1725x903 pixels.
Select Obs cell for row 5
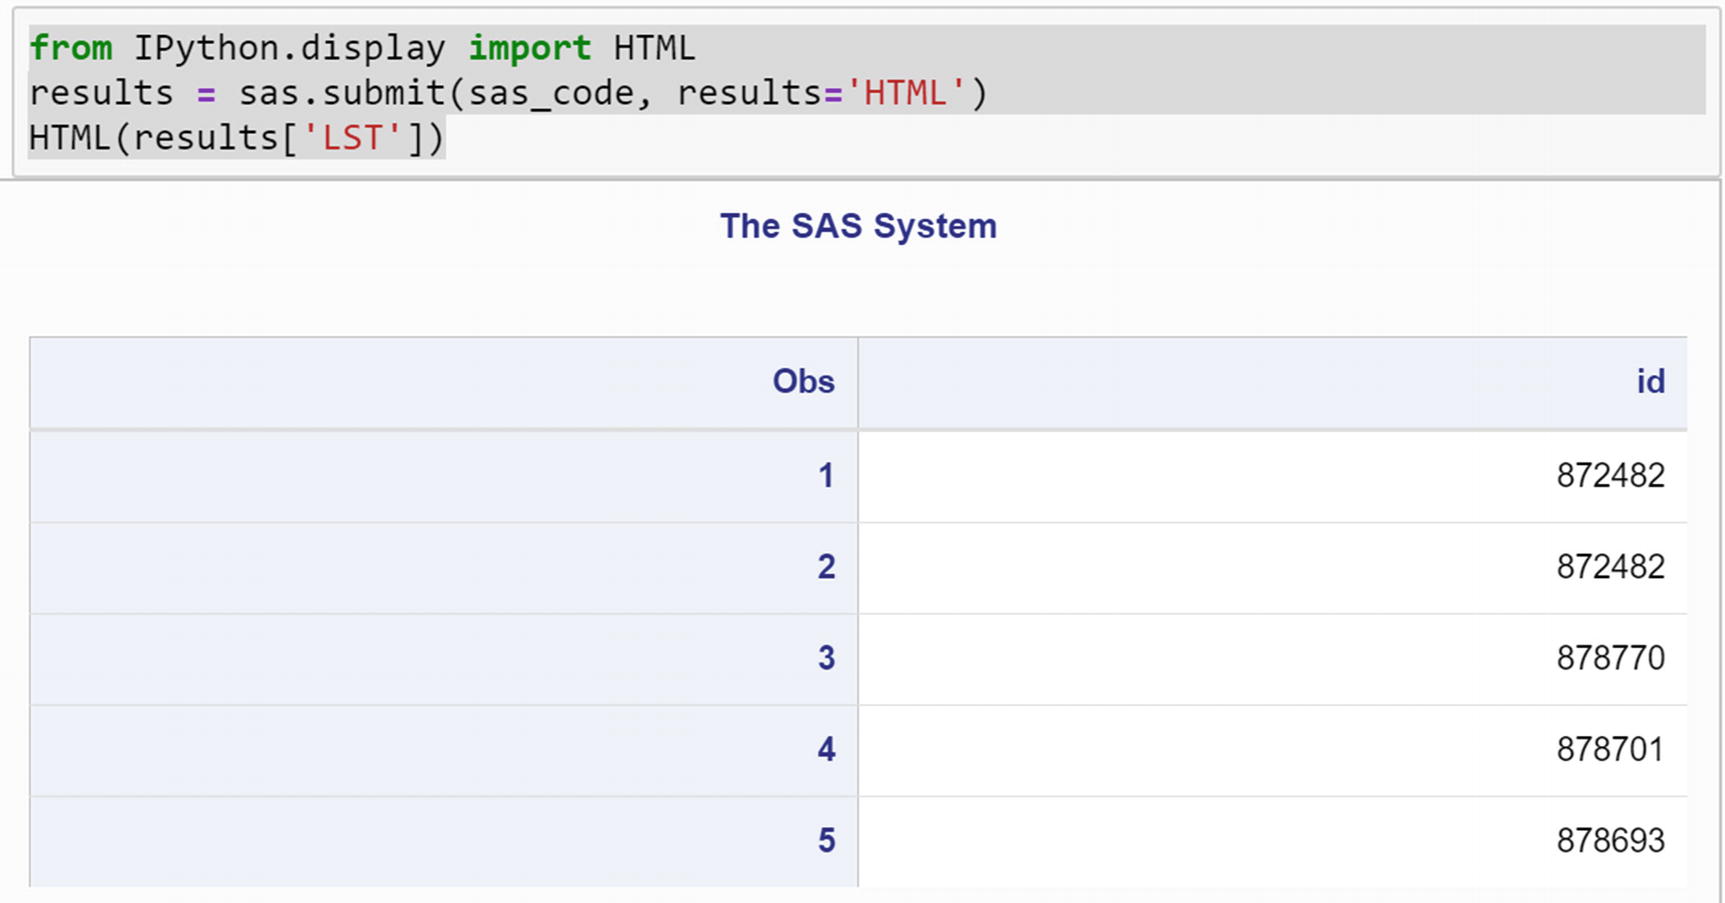pos(444,842)
